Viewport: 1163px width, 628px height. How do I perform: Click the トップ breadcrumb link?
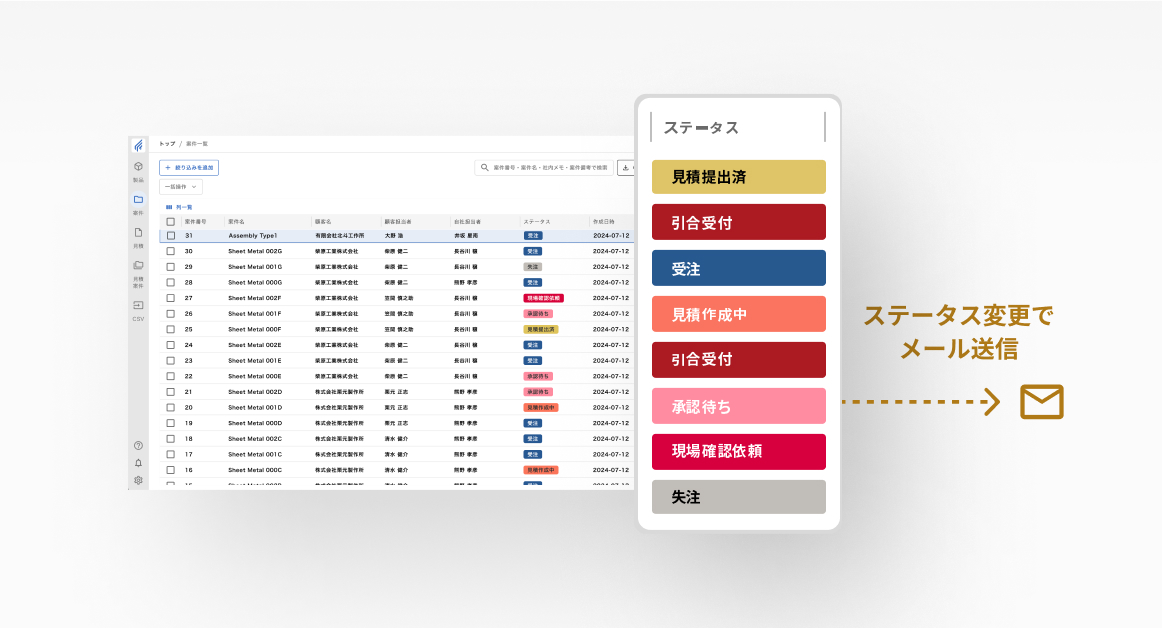click(167, 144)
